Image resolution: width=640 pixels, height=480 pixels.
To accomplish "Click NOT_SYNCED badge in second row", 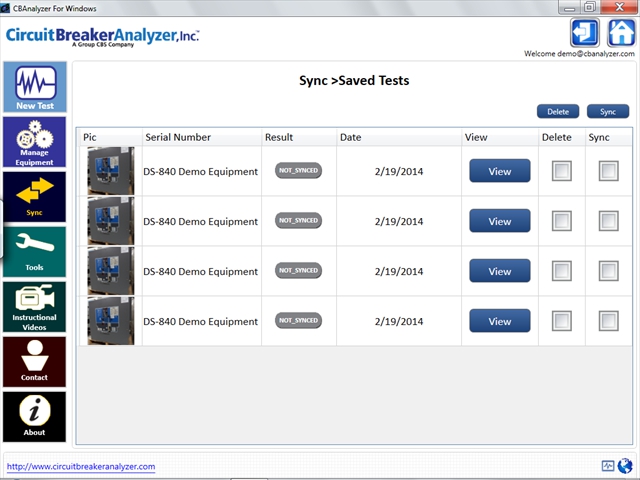I will point(298,220).
